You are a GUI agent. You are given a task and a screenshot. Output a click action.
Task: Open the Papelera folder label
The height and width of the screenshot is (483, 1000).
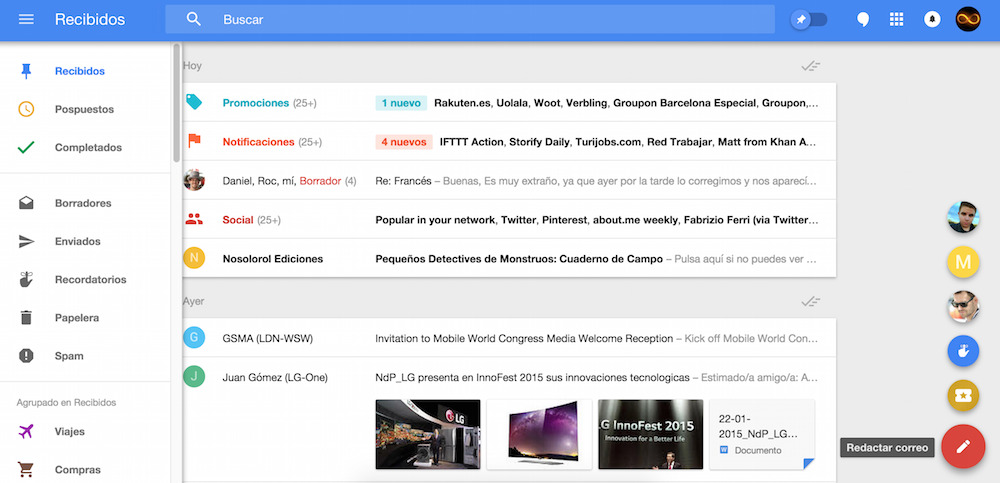(77, 318)
